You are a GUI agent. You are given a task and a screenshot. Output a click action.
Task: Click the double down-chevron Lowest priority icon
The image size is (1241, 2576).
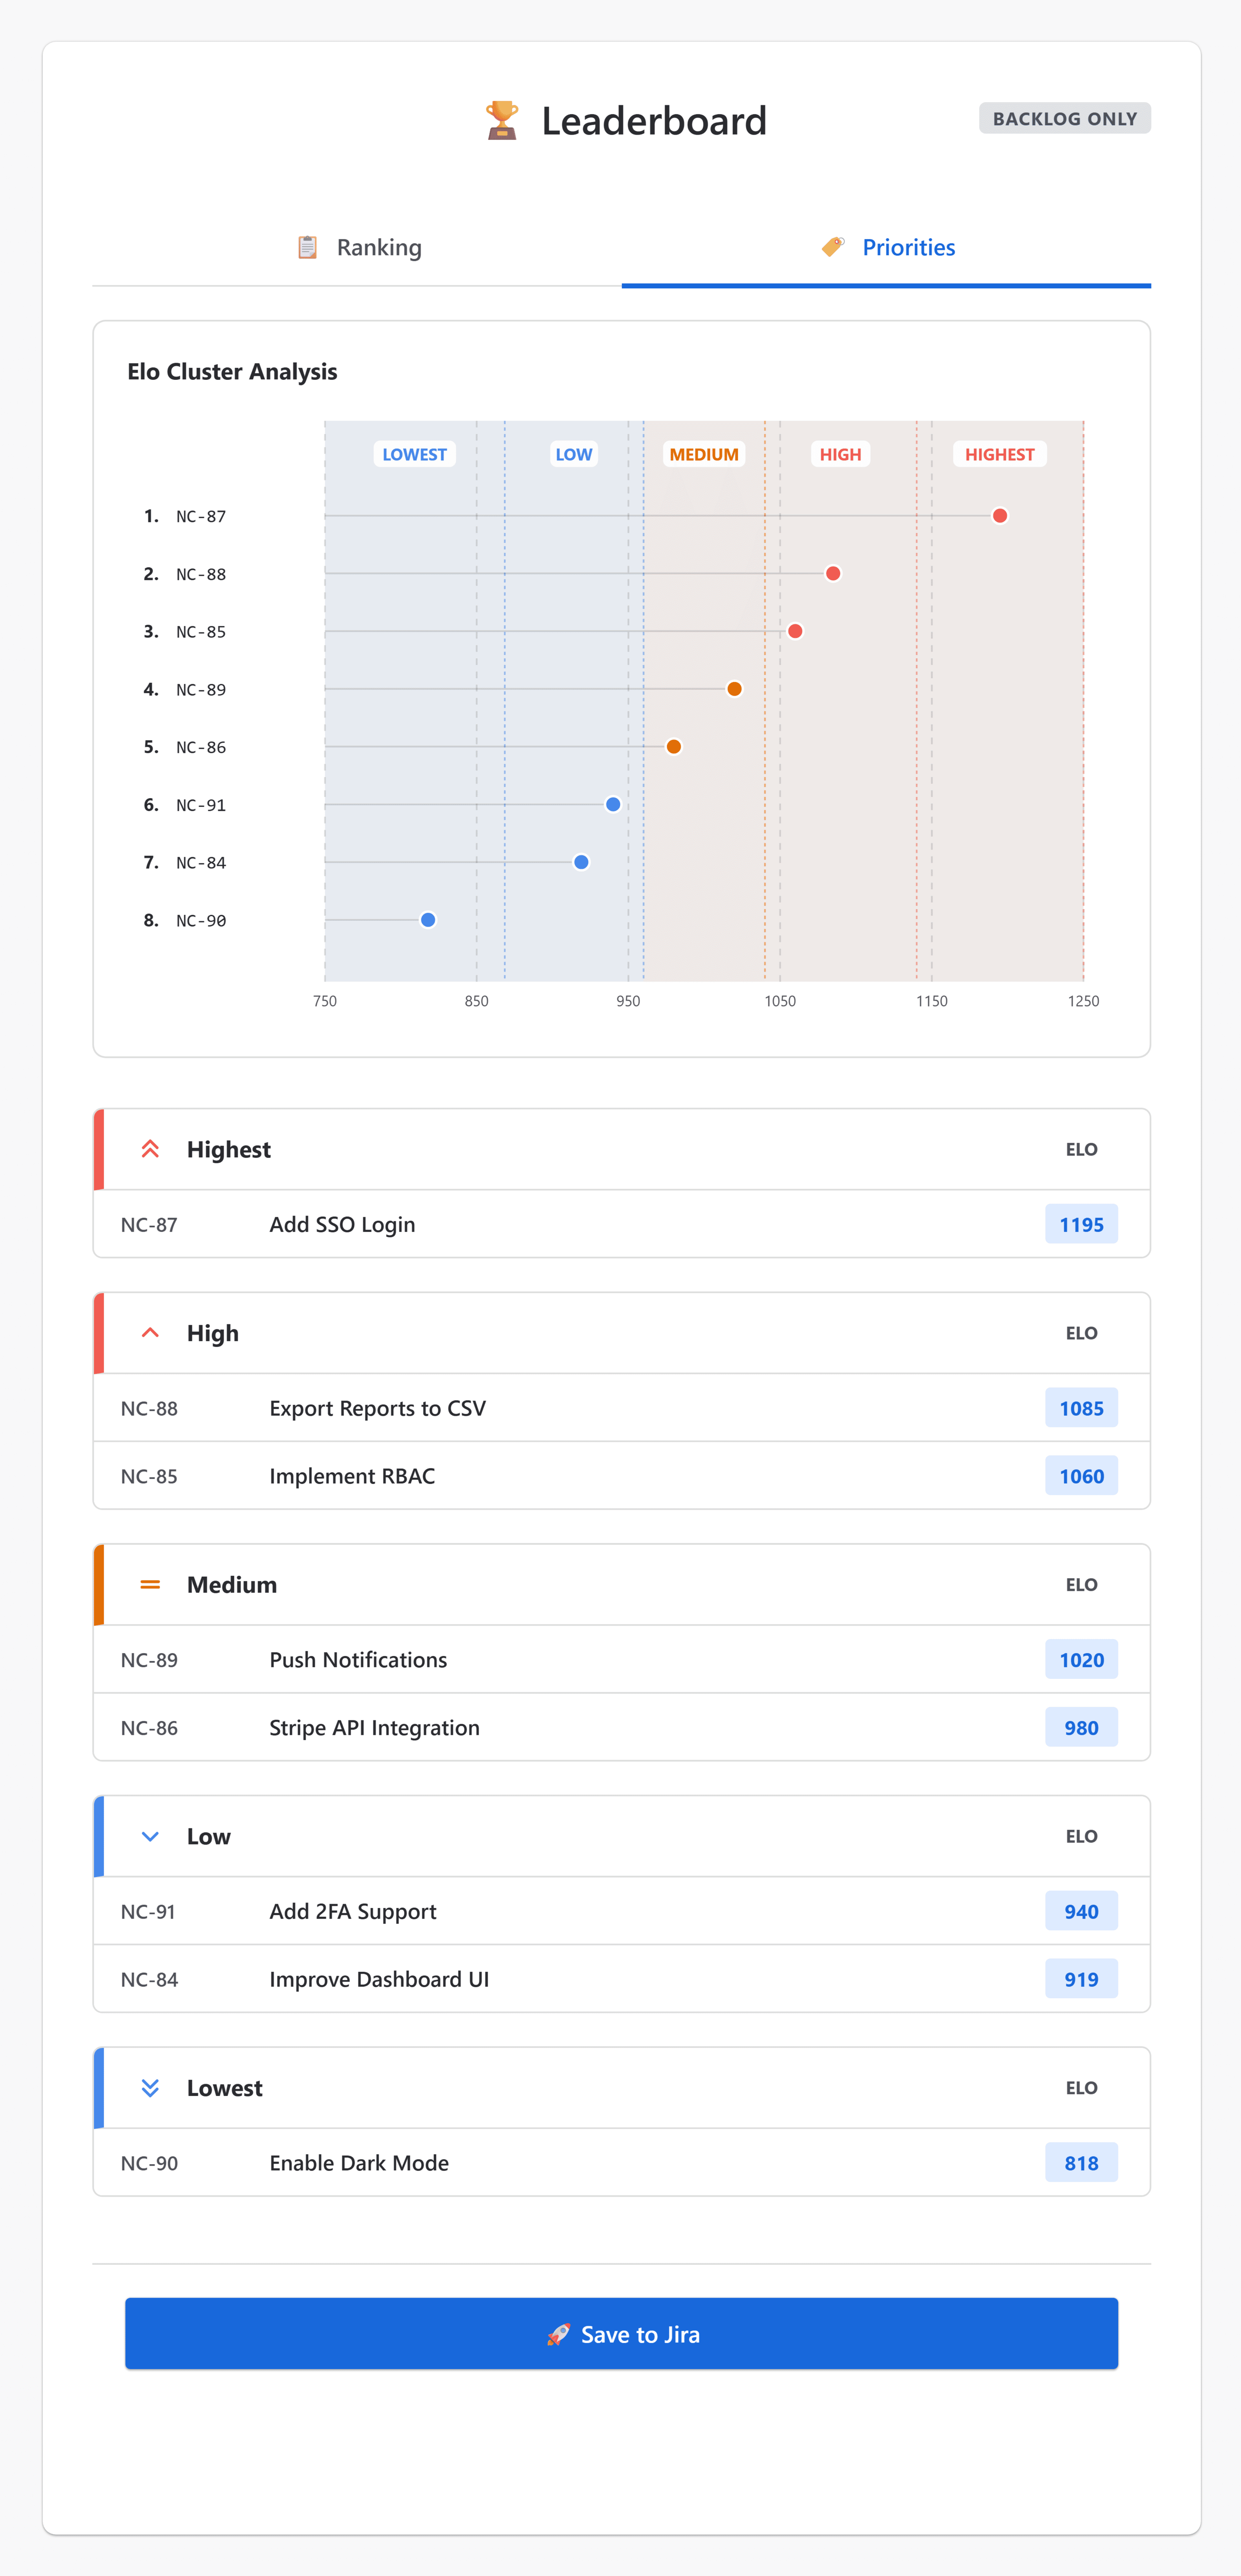[150, 2088]
